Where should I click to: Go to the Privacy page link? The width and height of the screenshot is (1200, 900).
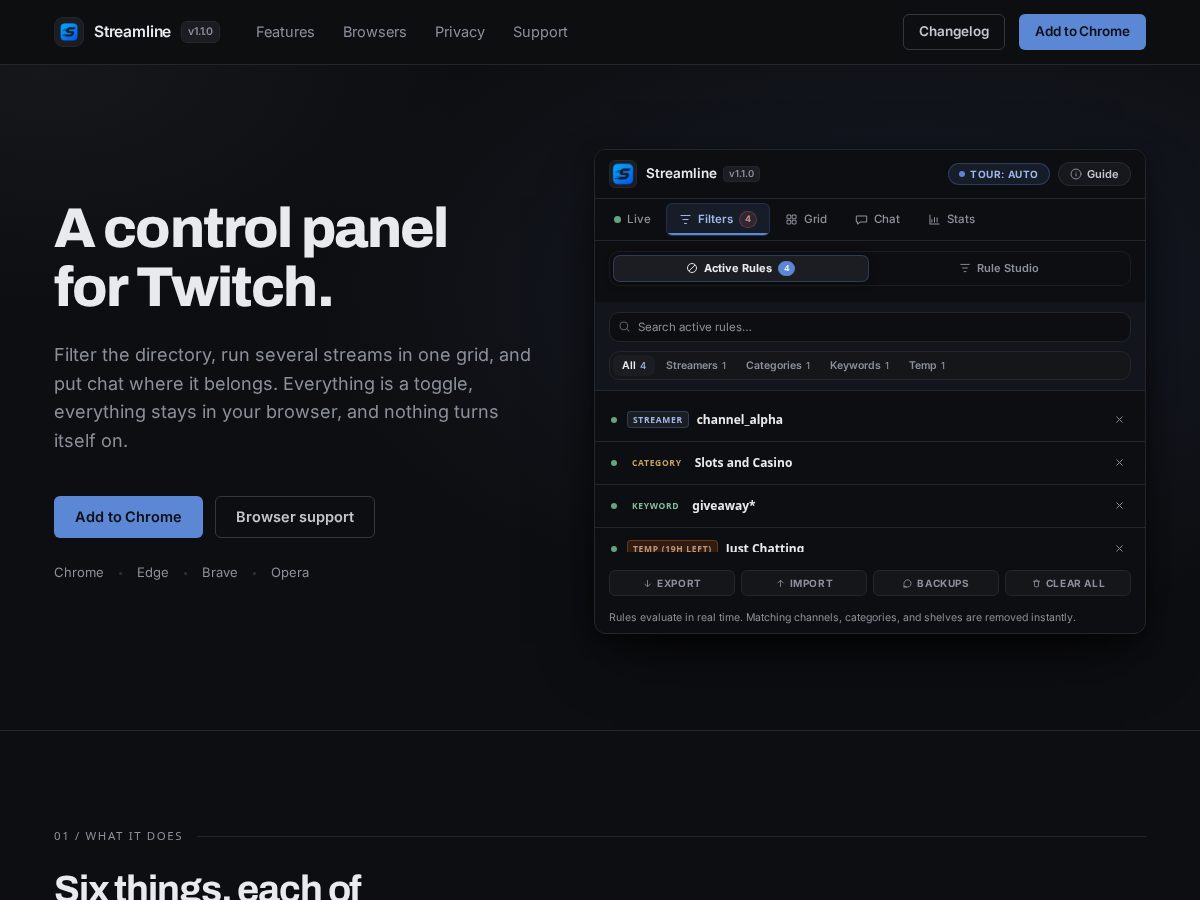(460, 32)
